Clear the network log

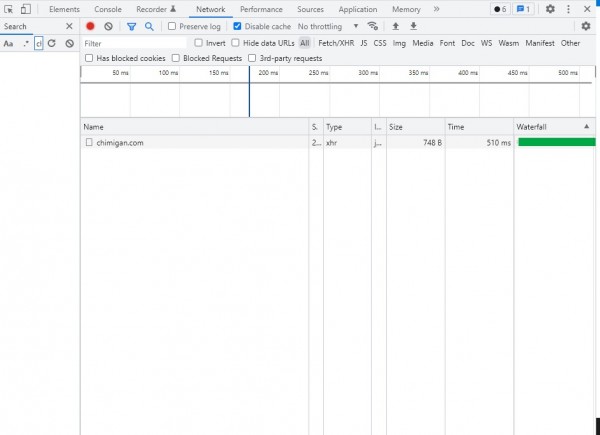(x=108, y=26)
